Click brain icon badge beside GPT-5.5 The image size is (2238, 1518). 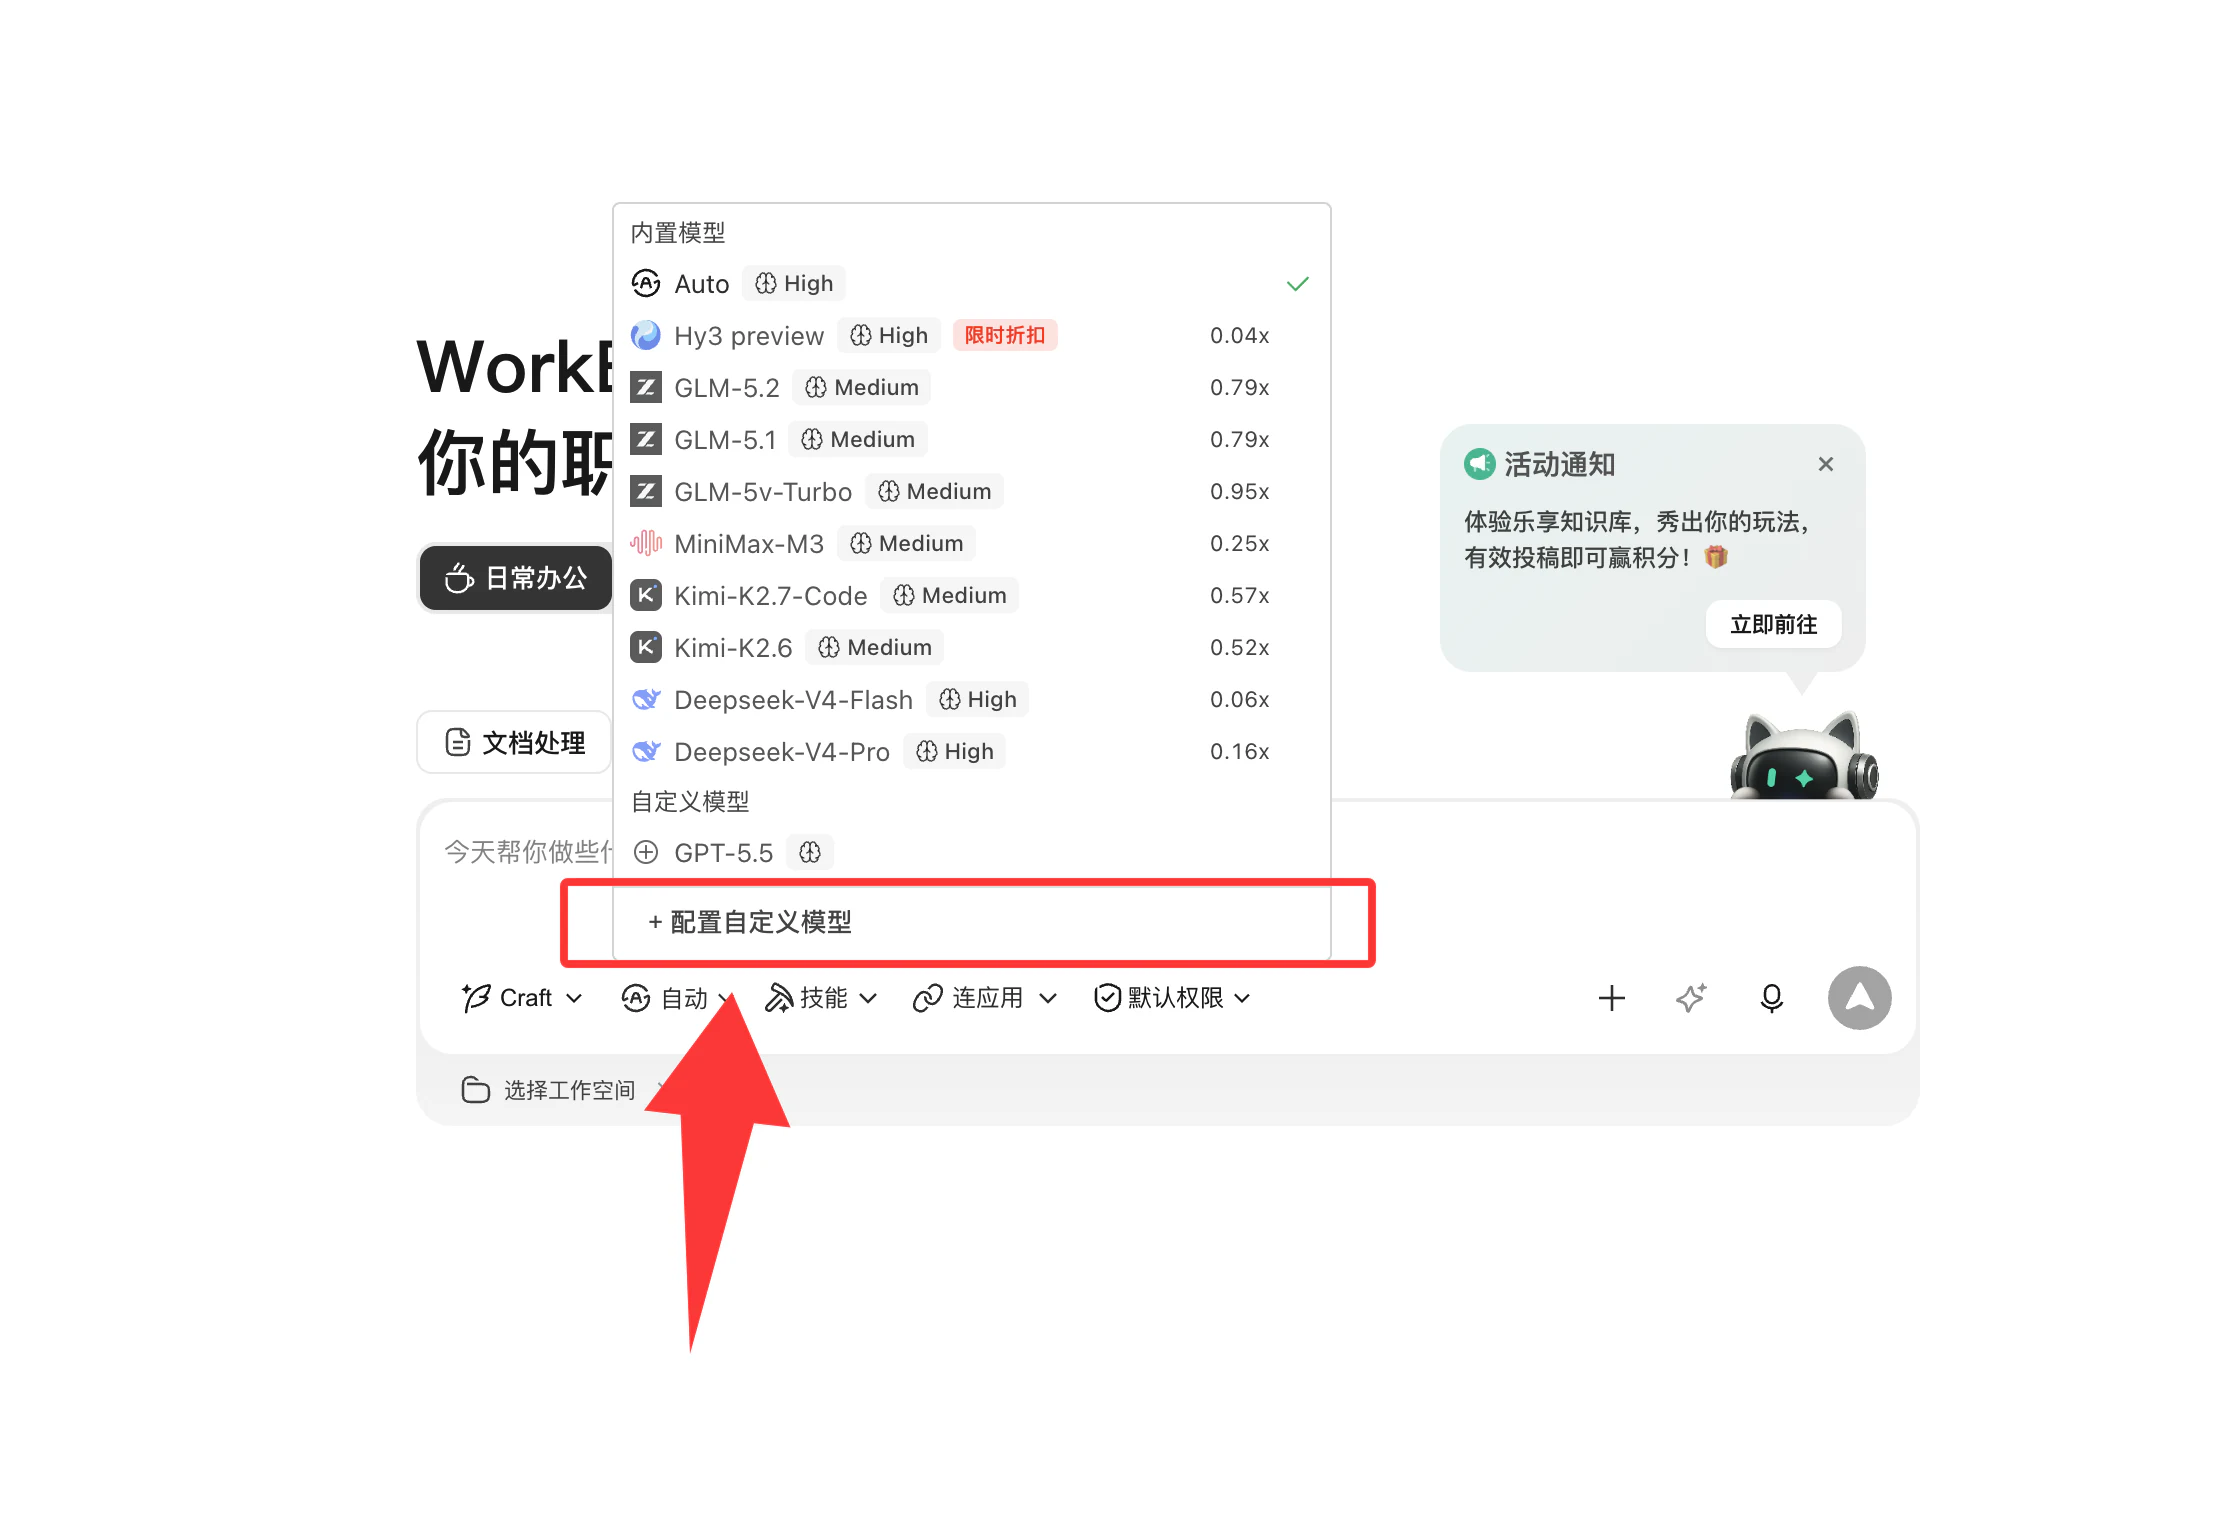pos(810,853)
